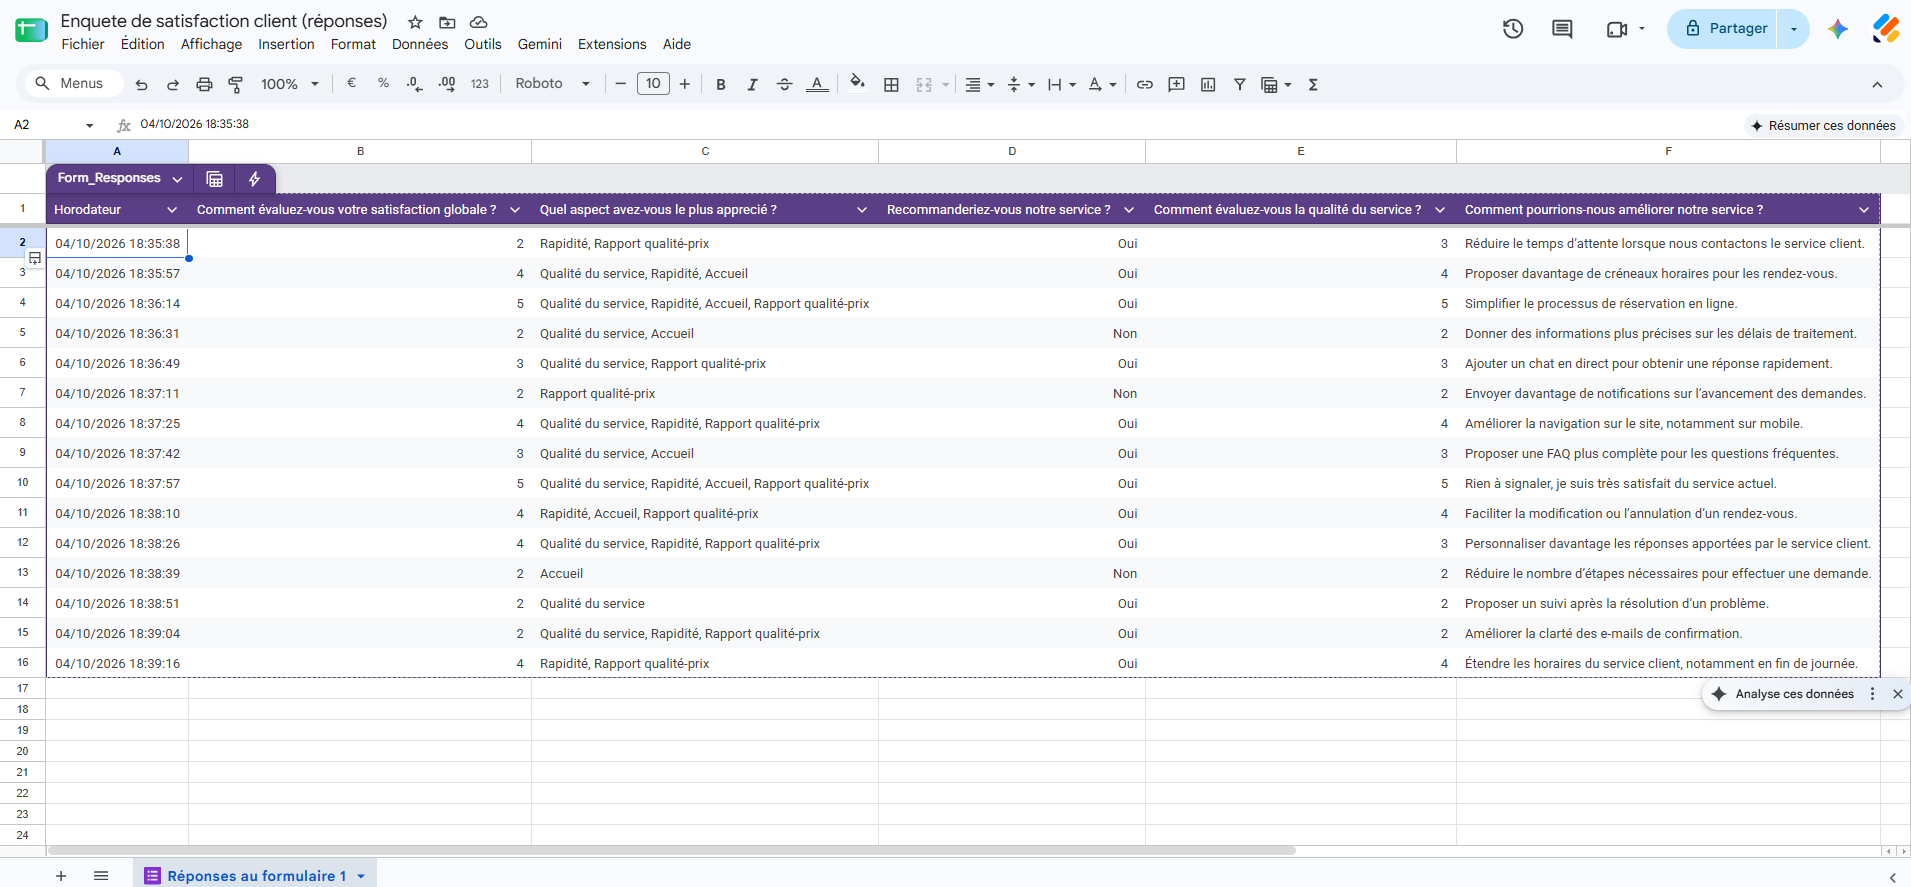This screenshot has height=887, width=1911.
Task: Click the undo arrow icon
Action: (x=142, y=85)
